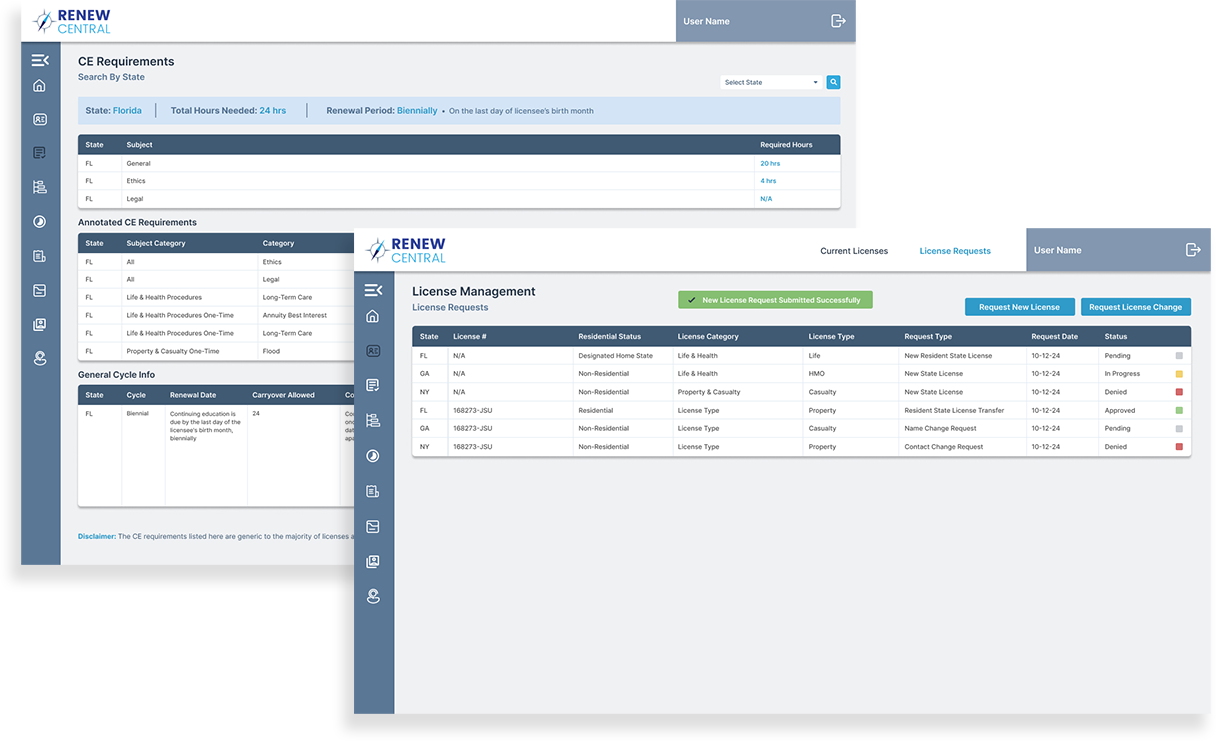
Task: Click Biennial cycle cell in General Cycle Info
Action: (x=137, y=413)
